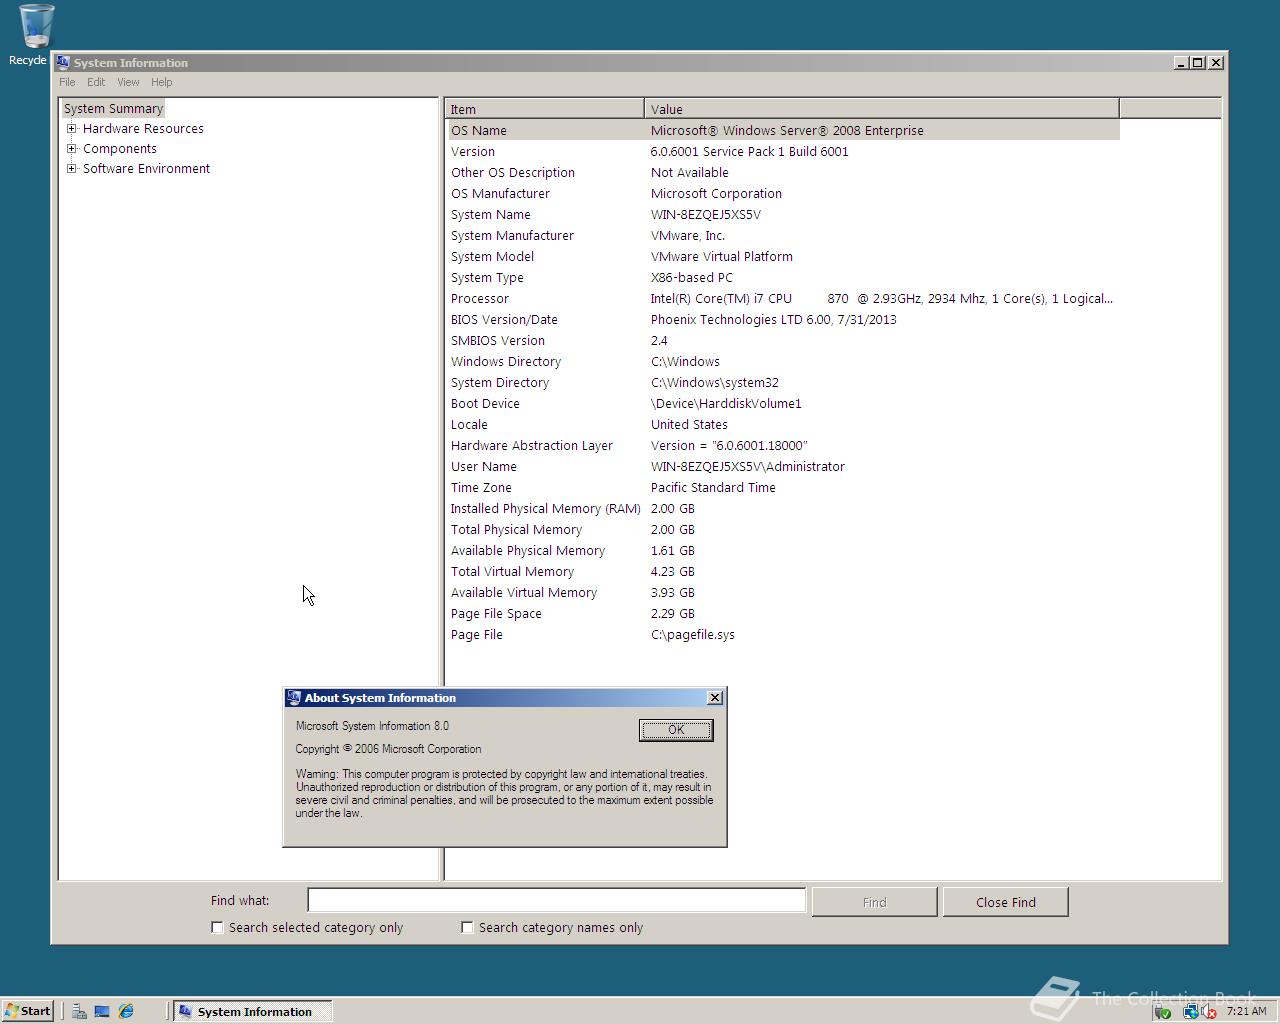This screenshot has height=1024, width=1280.
Task: Click the Show Desktop quick launch icon
Action: 102,1011
